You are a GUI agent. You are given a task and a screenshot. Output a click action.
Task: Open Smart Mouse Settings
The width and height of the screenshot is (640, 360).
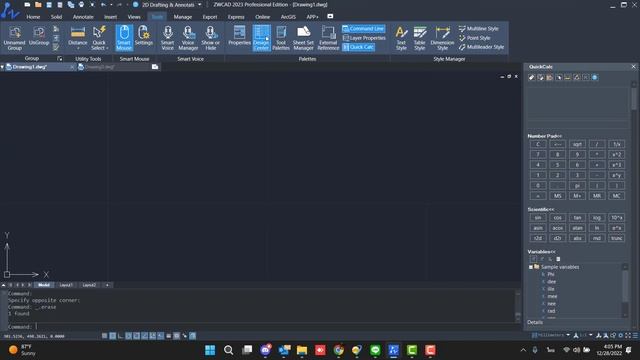pyautogui.click(x=144, y=36)
